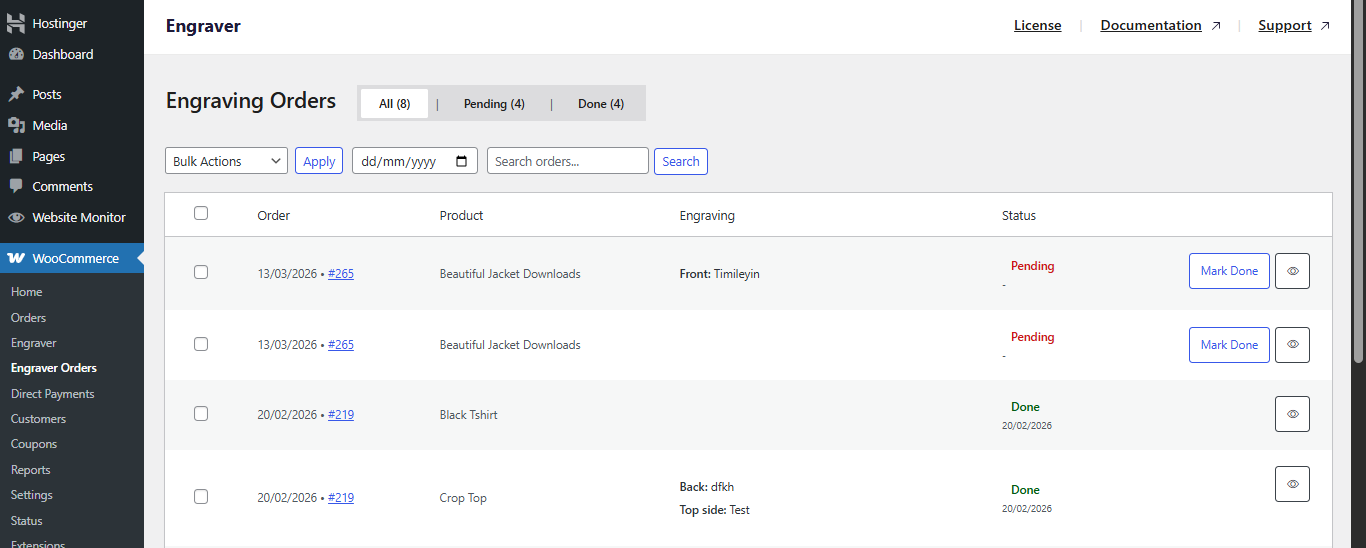
Task: Click the Pages icon in sidebar
Action: pos(16,156)
